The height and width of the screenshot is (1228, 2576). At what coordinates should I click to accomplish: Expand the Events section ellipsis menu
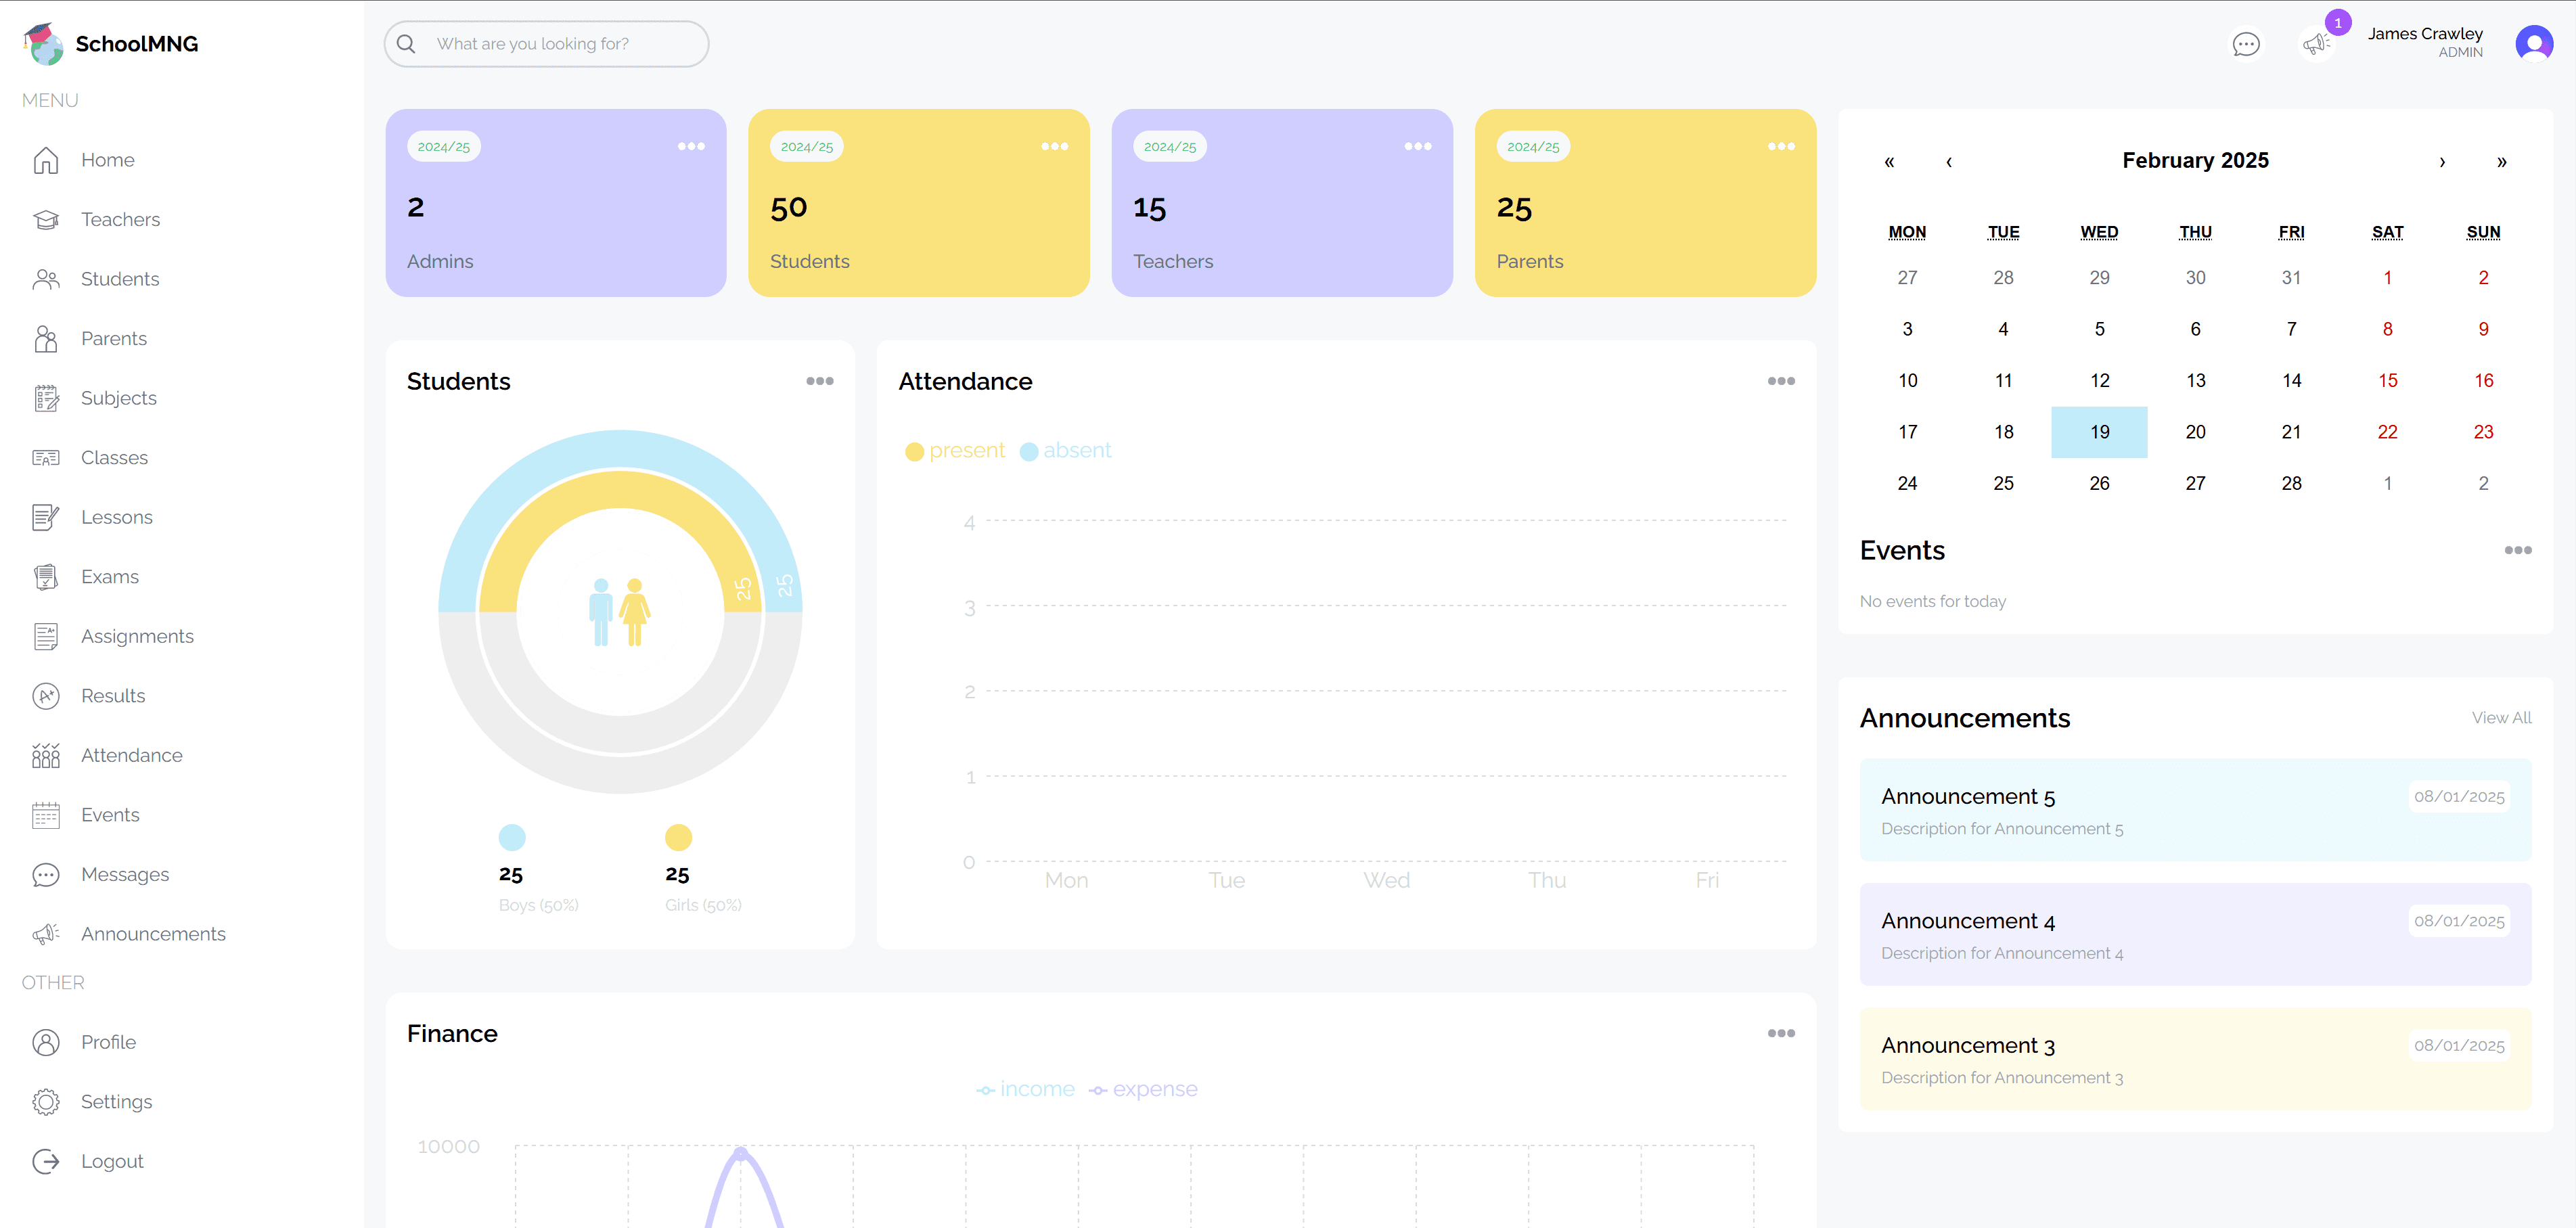2517,550
